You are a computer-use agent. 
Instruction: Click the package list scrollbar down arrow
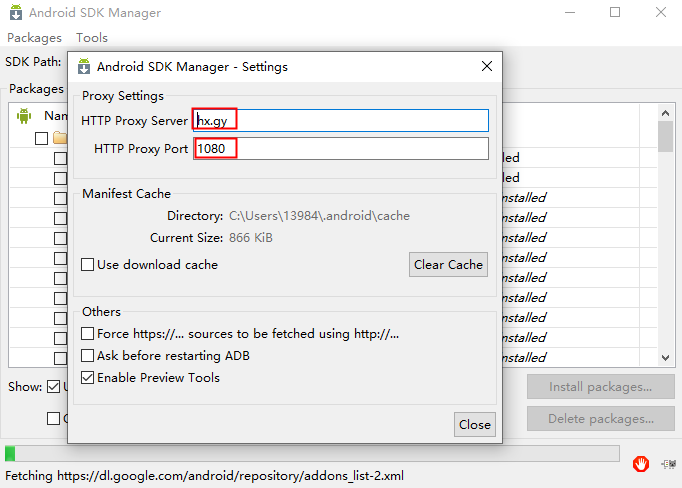(x=665, y=358)
